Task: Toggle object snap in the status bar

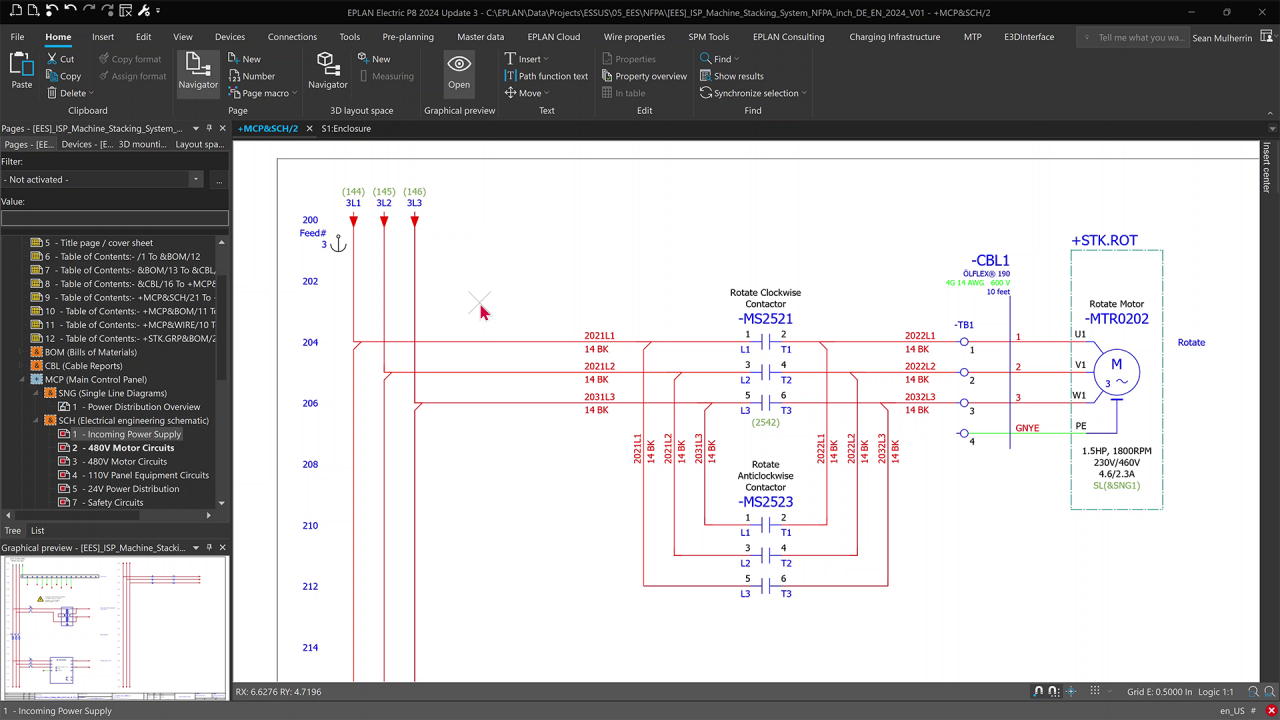Action: pos(1040,691)
